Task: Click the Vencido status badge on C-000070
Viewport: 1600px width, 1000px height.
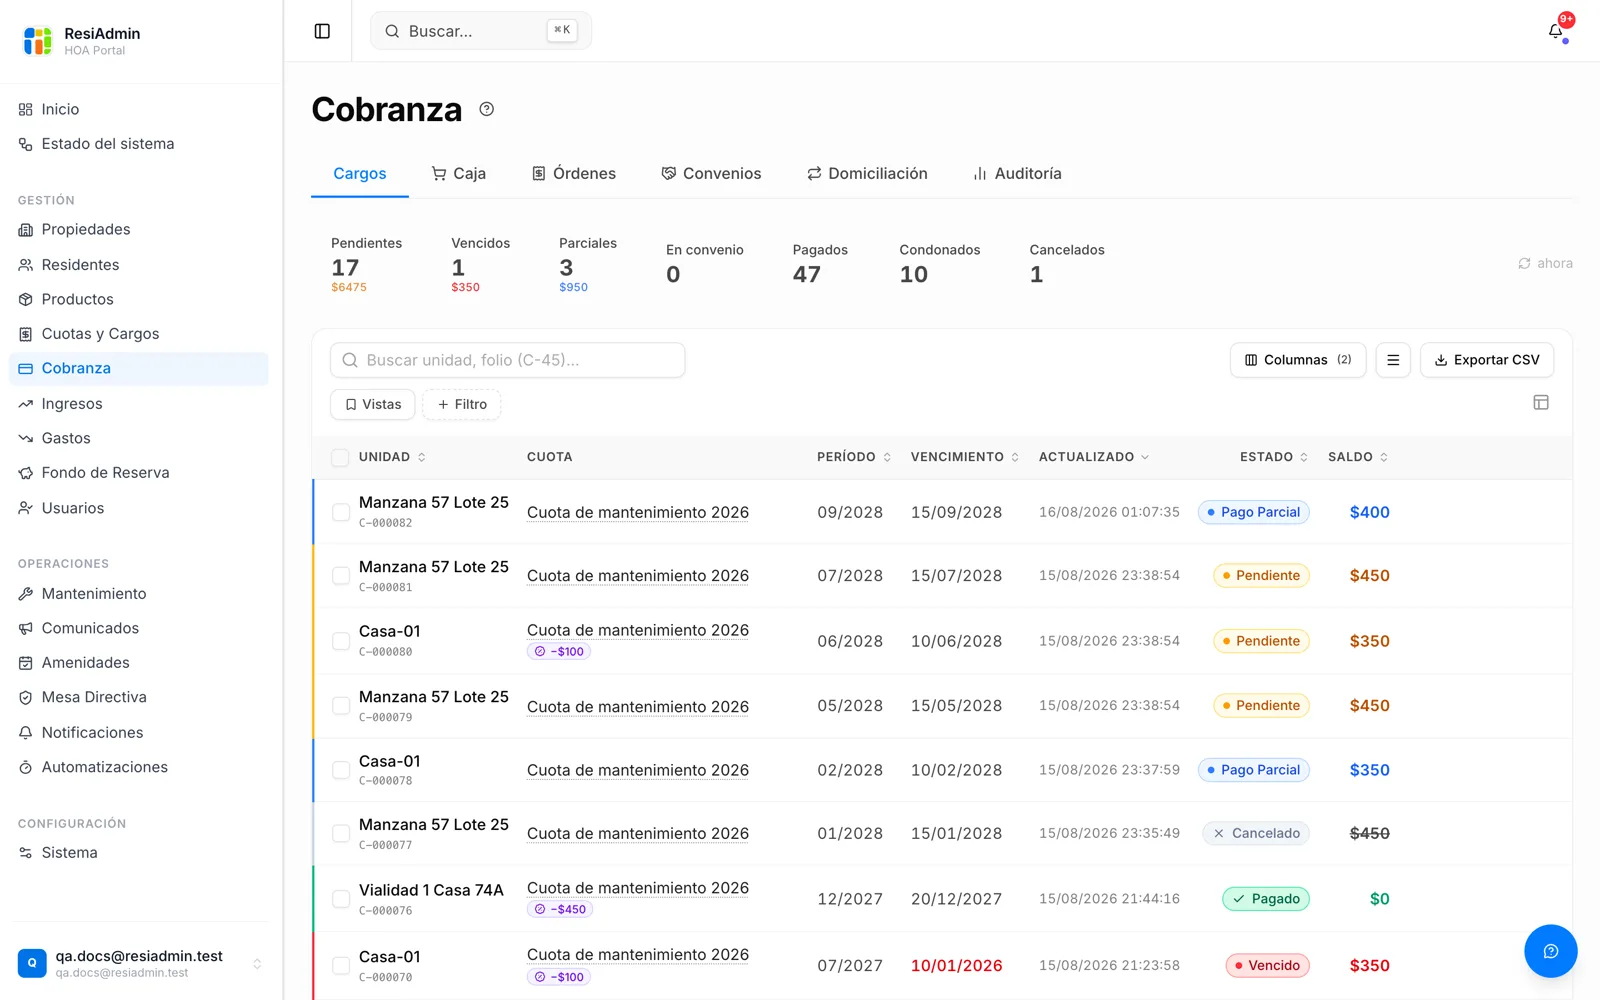Action: click(1268, 966)
